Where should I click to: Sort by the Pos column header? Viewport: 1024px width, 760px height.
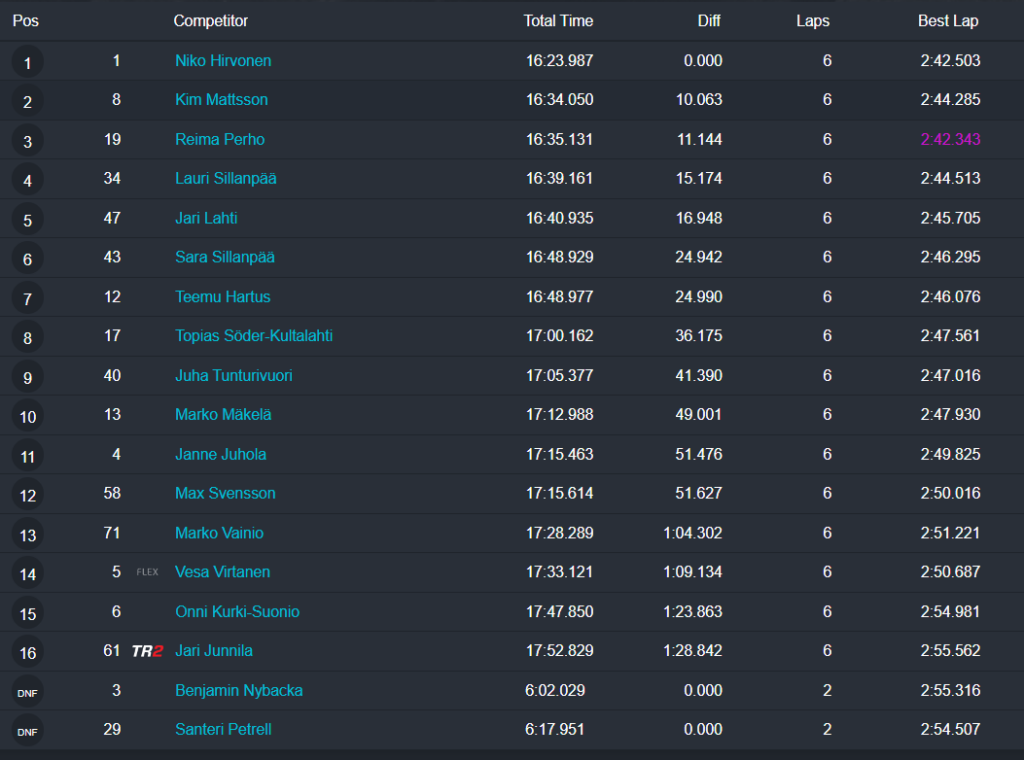coord(26,21)
